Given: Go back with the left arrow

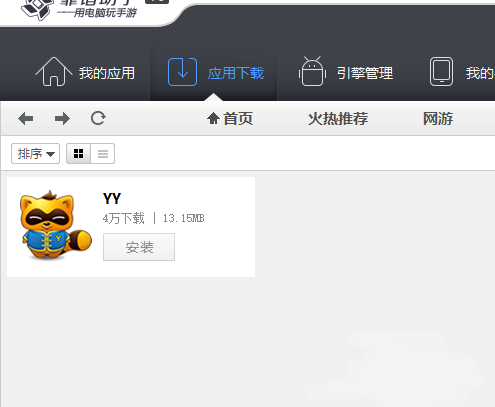Looking at the screenshot, I should click(x=26, y=118).
